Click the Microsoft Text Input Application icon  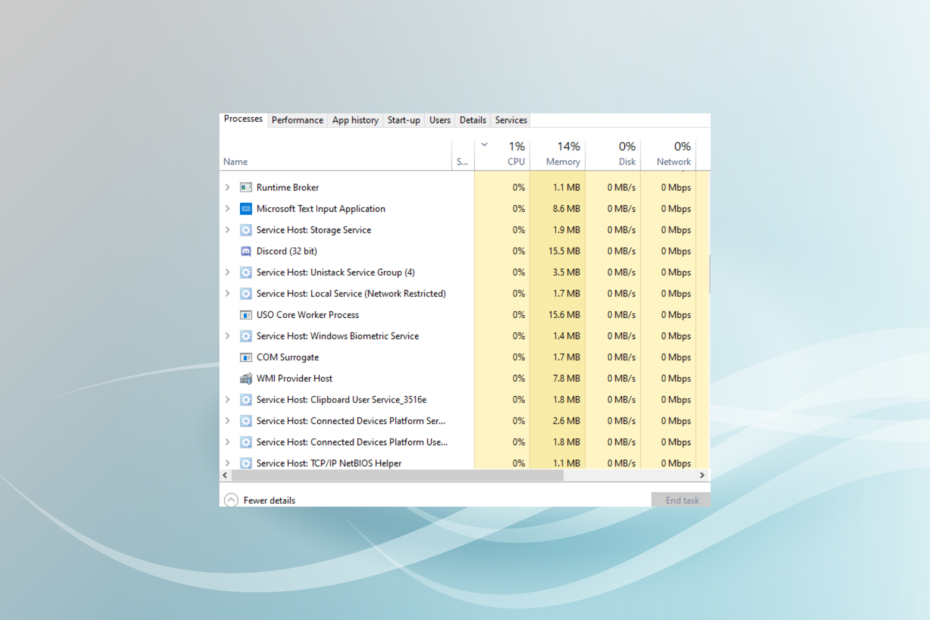click(246, 209)
